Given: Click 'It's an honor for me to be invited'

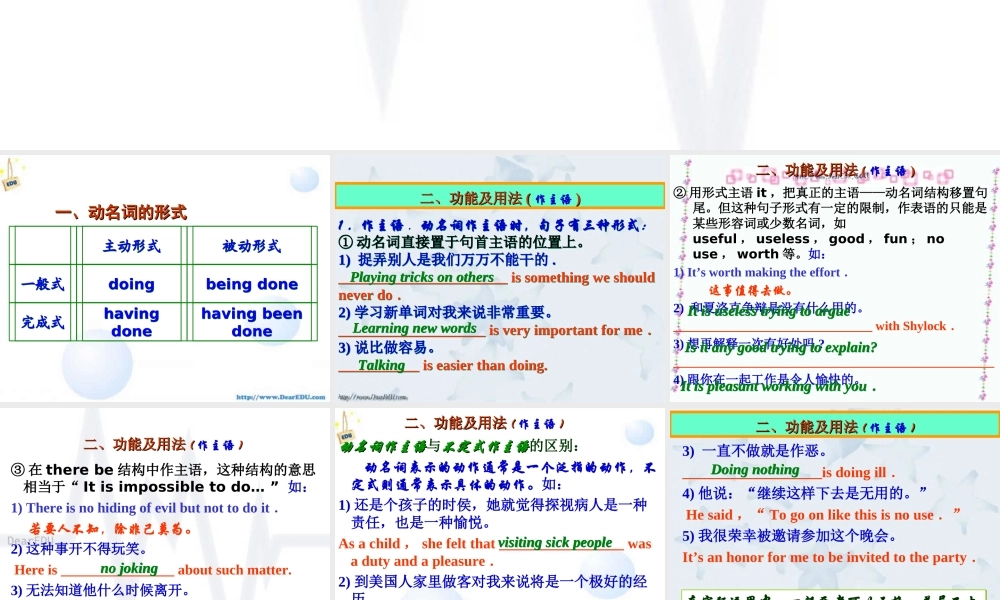Looking at the screenshot, I should [828, 557].
